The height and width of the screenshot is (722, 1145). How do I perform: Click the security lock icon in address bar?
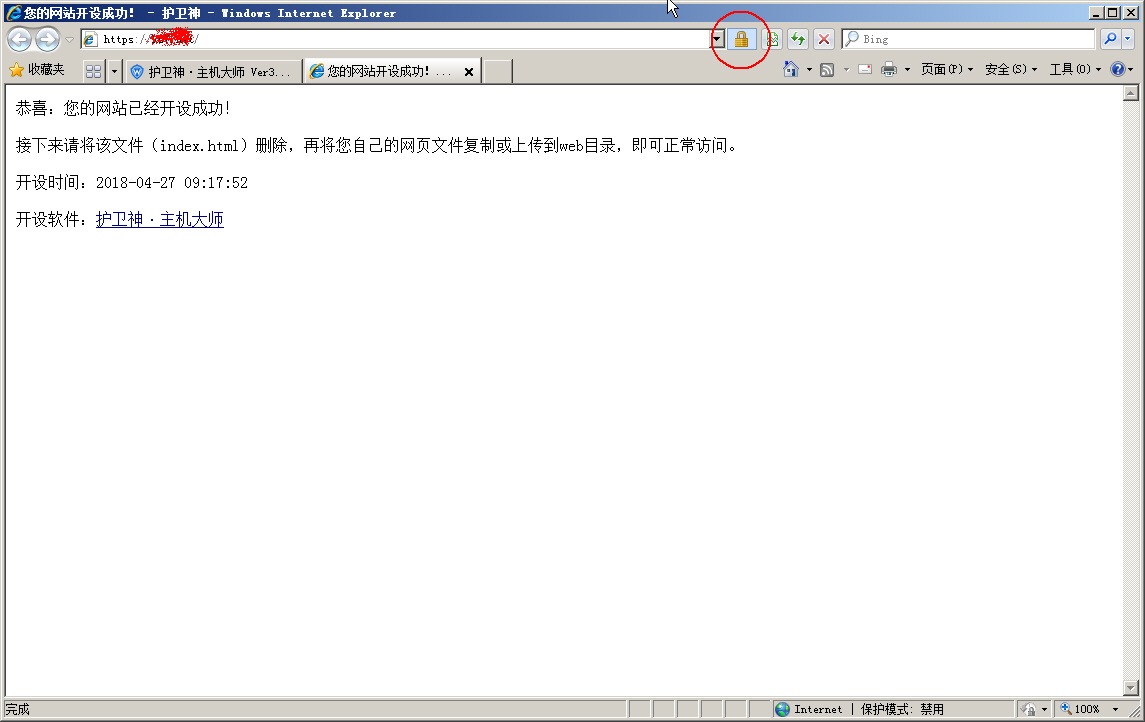pos(741,39)
